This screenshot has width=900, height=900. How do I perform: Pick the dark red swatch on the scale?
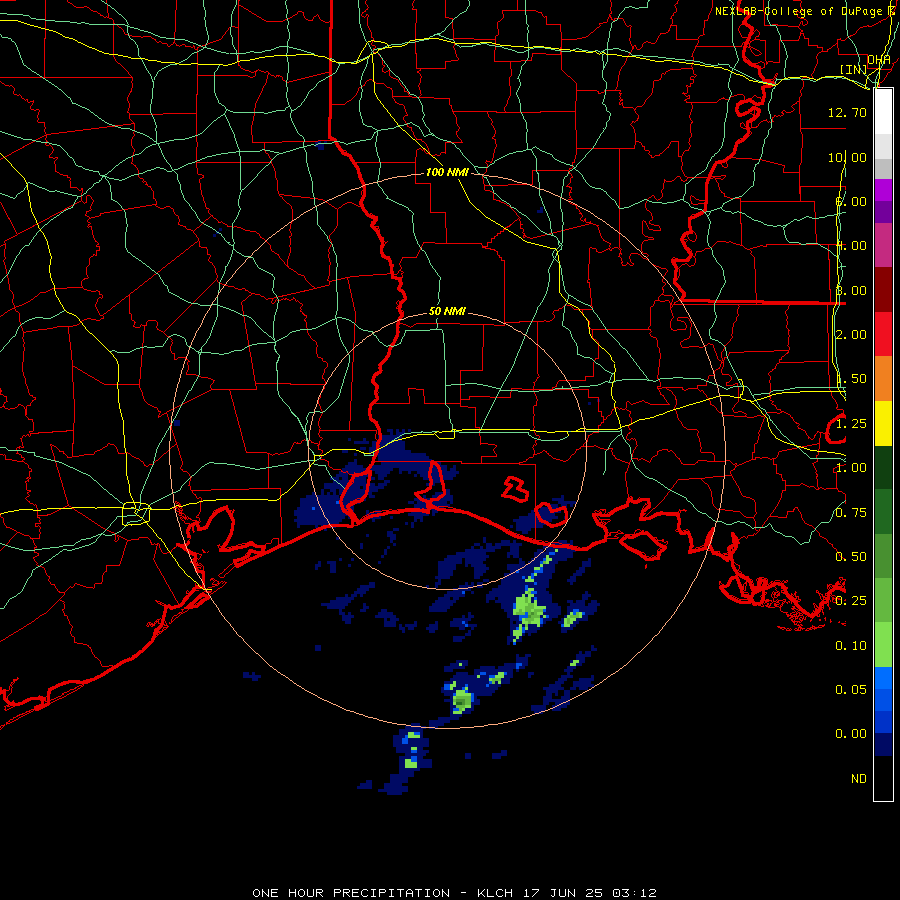point(883,290)
